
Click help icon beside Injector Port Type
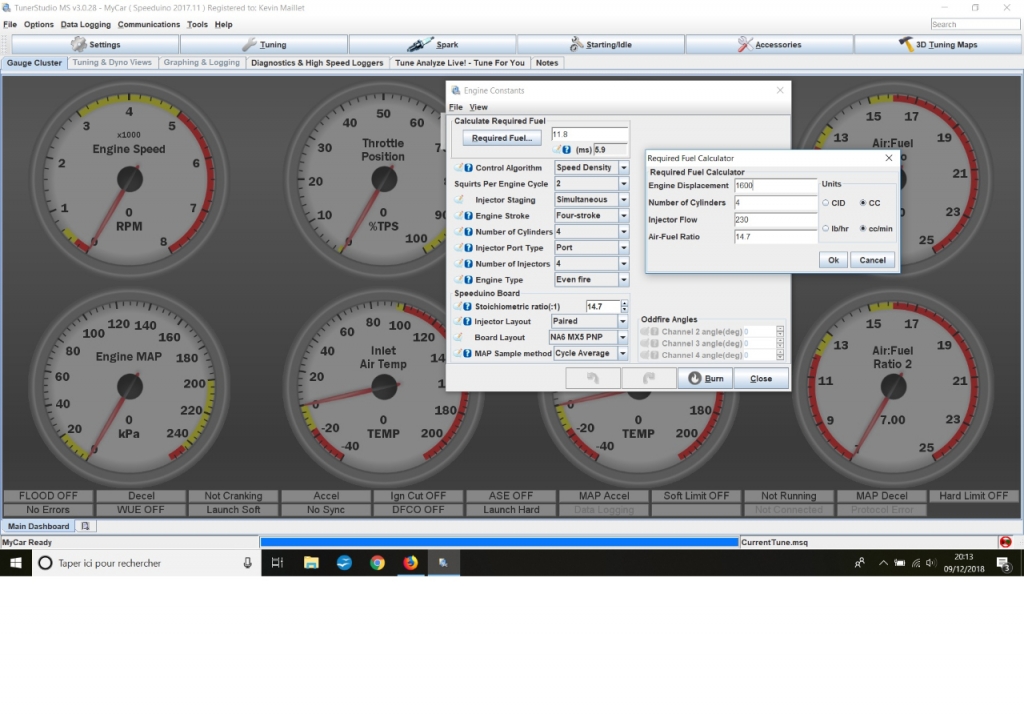pyautogui.click(x=468, y=248)
